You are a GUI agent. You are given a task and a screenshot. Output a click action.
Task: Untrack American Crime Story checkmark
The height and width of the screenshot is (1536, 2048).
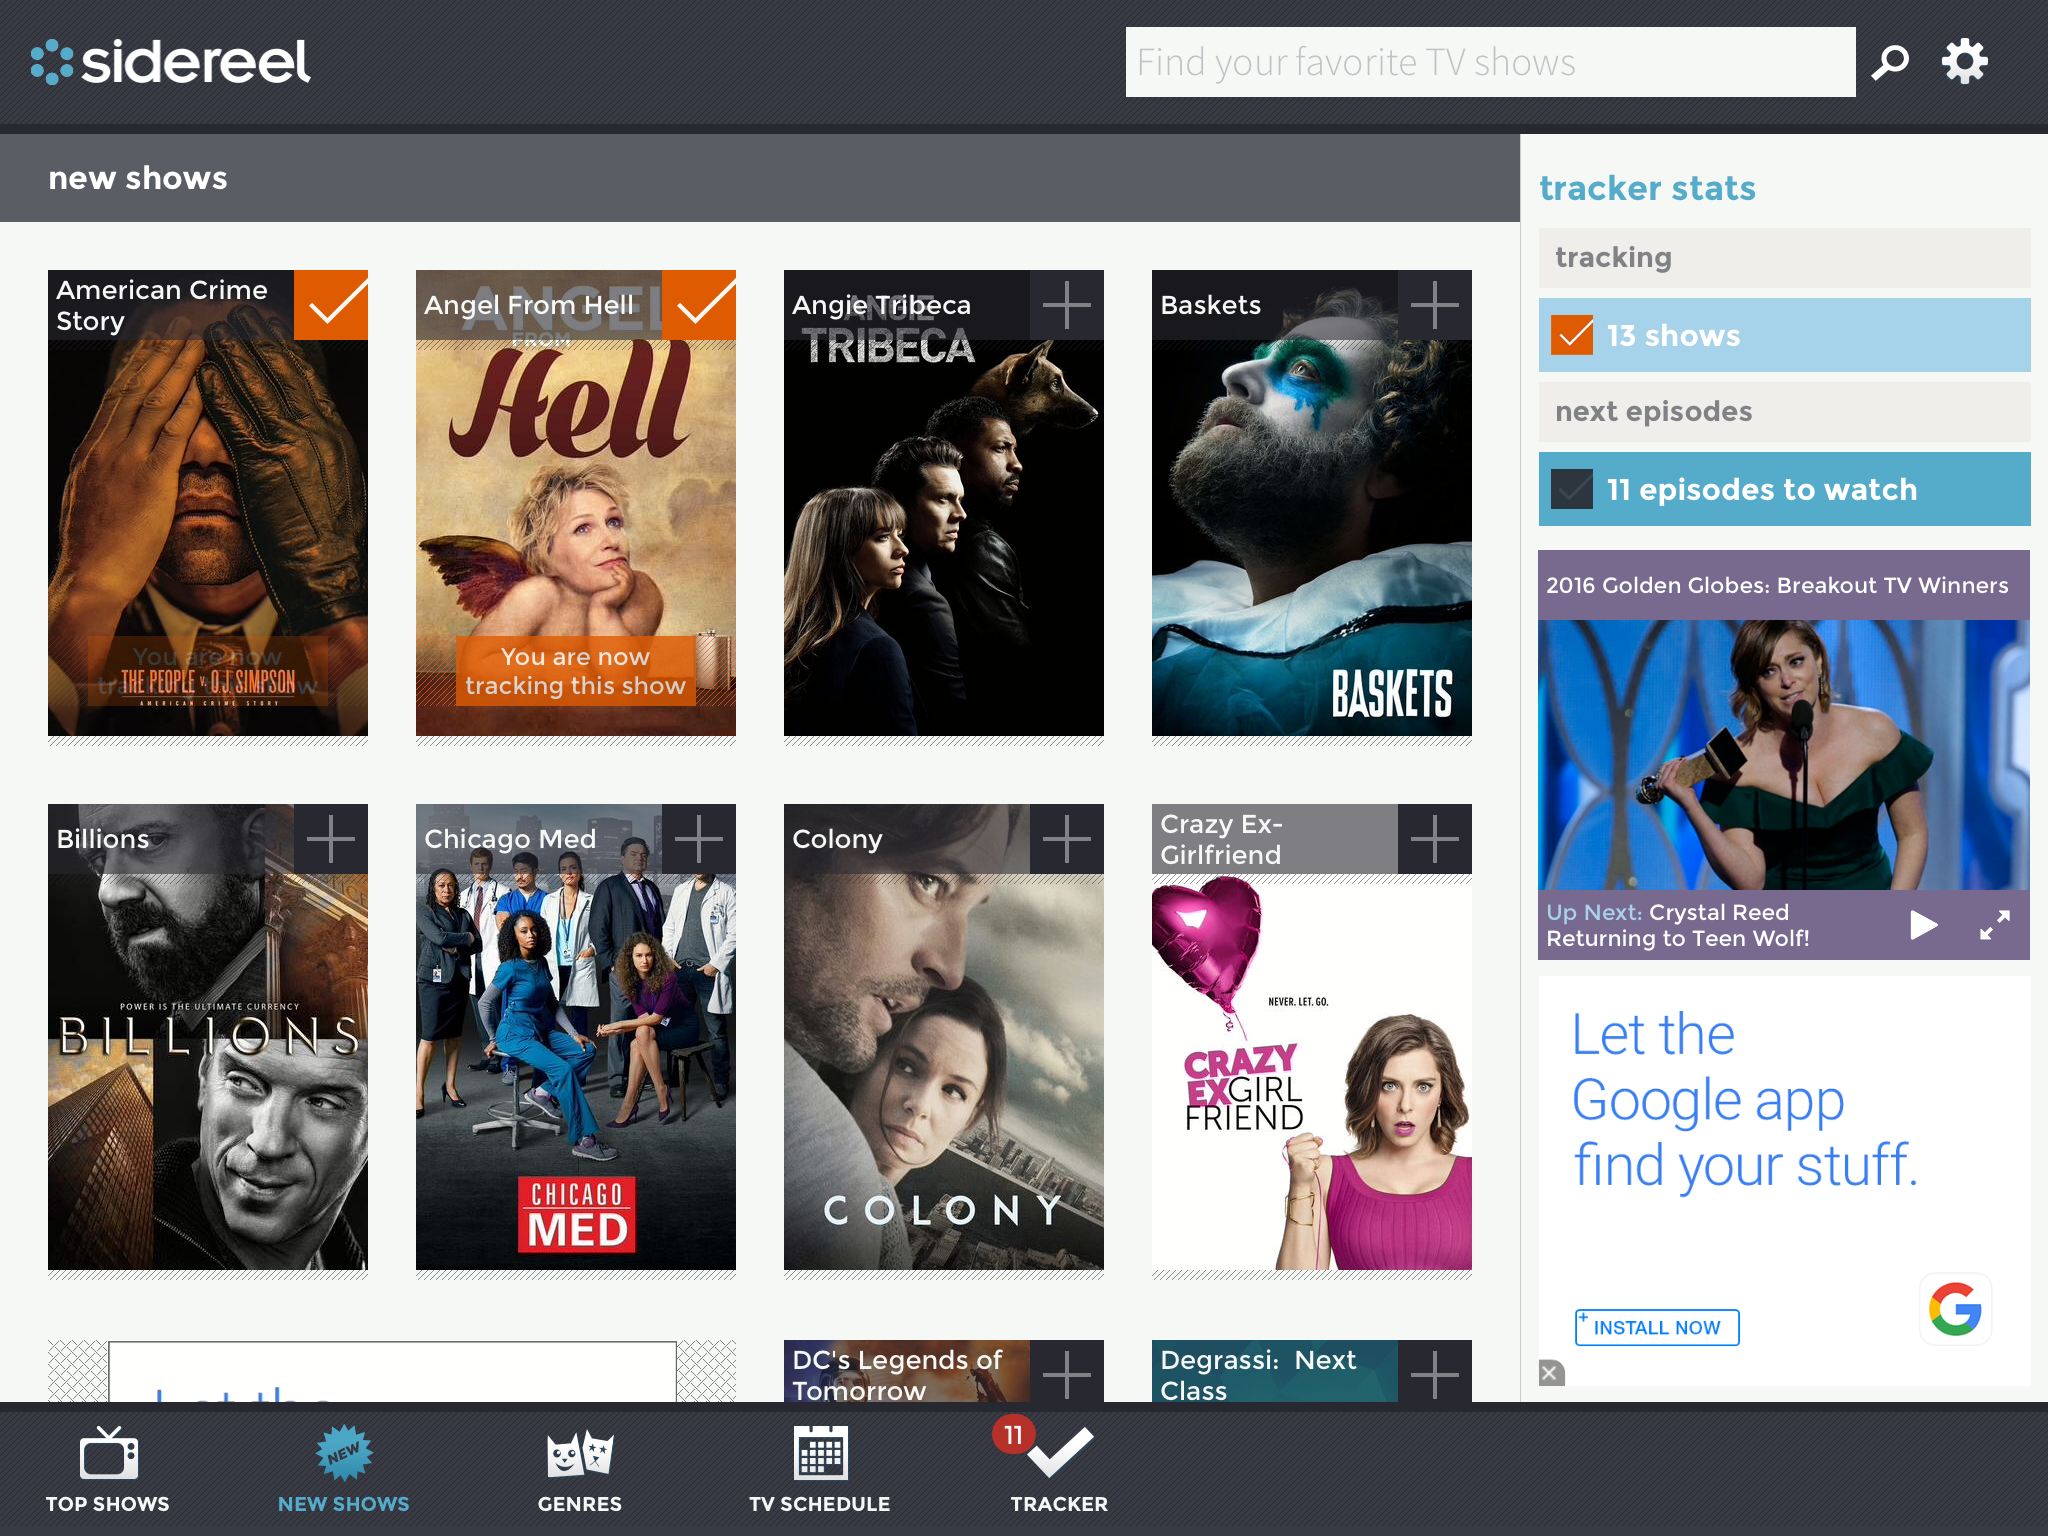click(x=331, y=305)
